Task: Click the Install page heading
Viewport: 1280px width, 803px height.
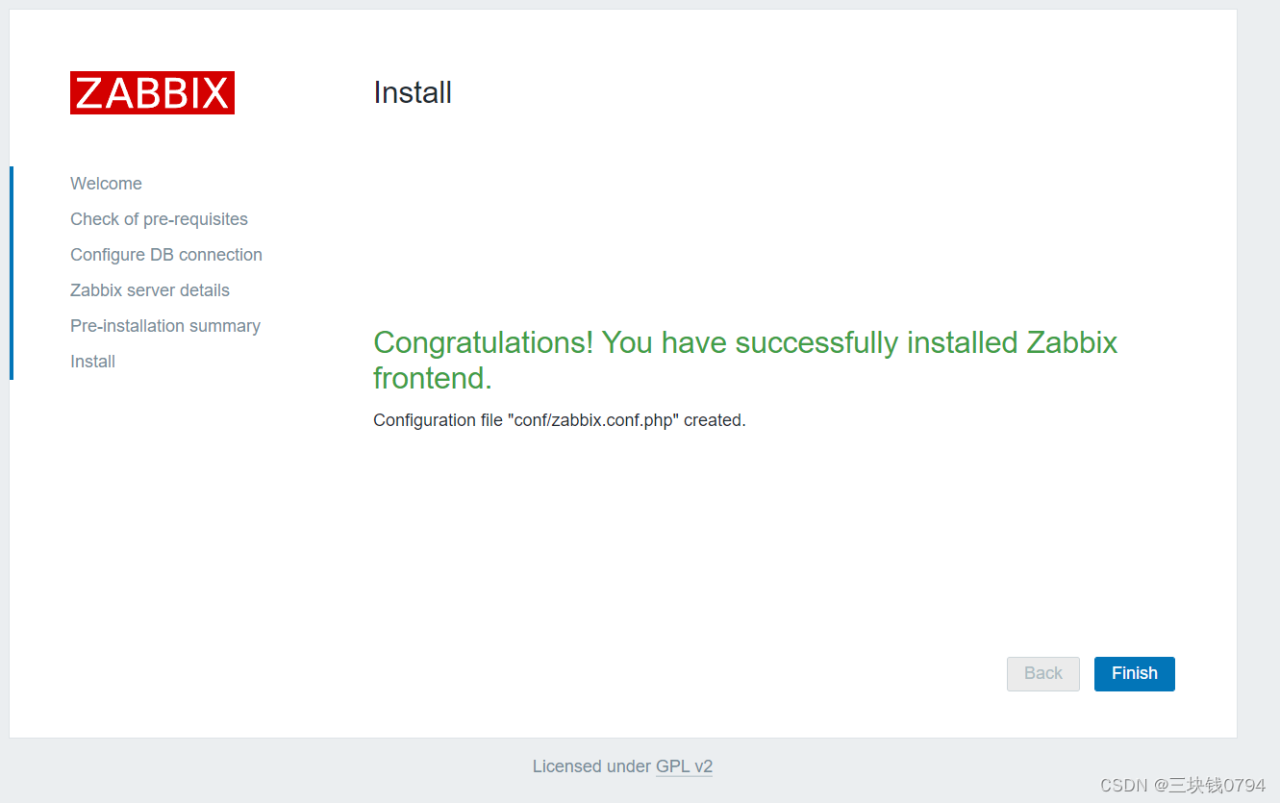Action: (x=412, y=93)
